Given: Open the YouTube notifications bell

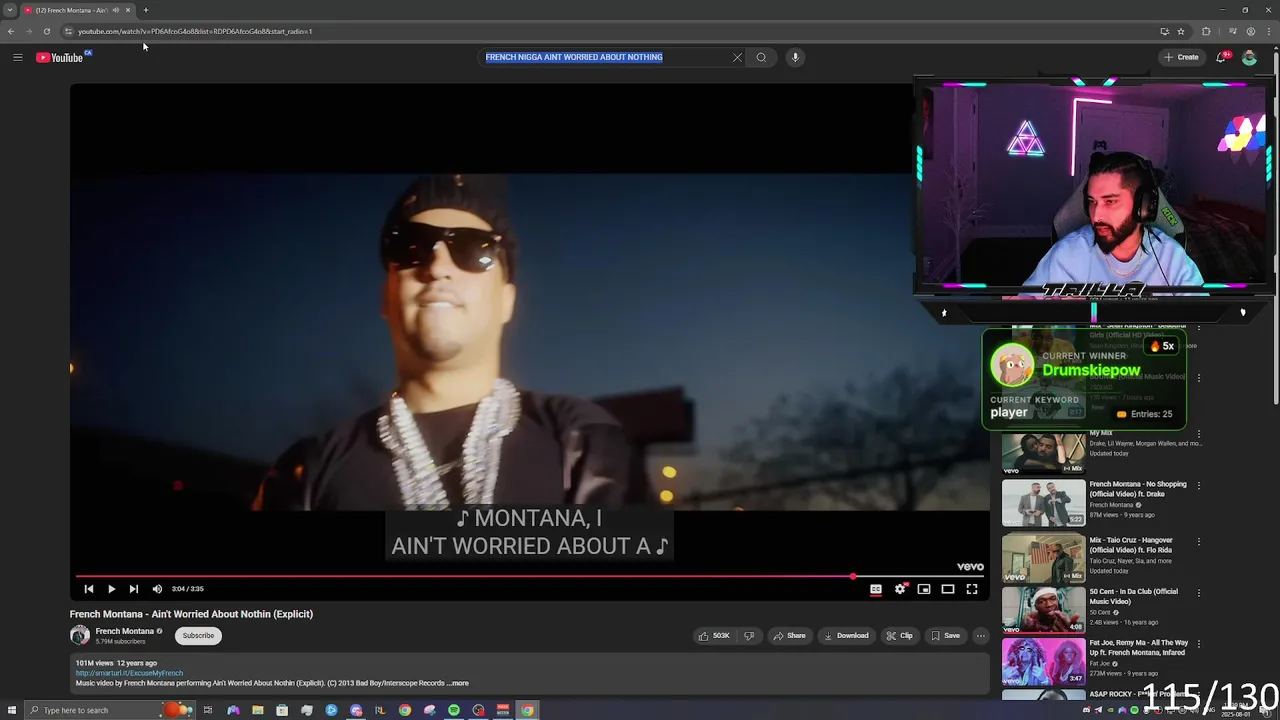Looking at the screenshot, I should click(x=1220, y=57).
